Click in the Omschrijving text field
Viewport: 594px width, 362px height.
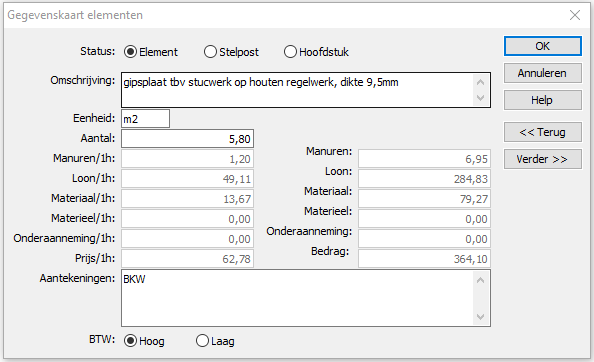pos(297,90)
